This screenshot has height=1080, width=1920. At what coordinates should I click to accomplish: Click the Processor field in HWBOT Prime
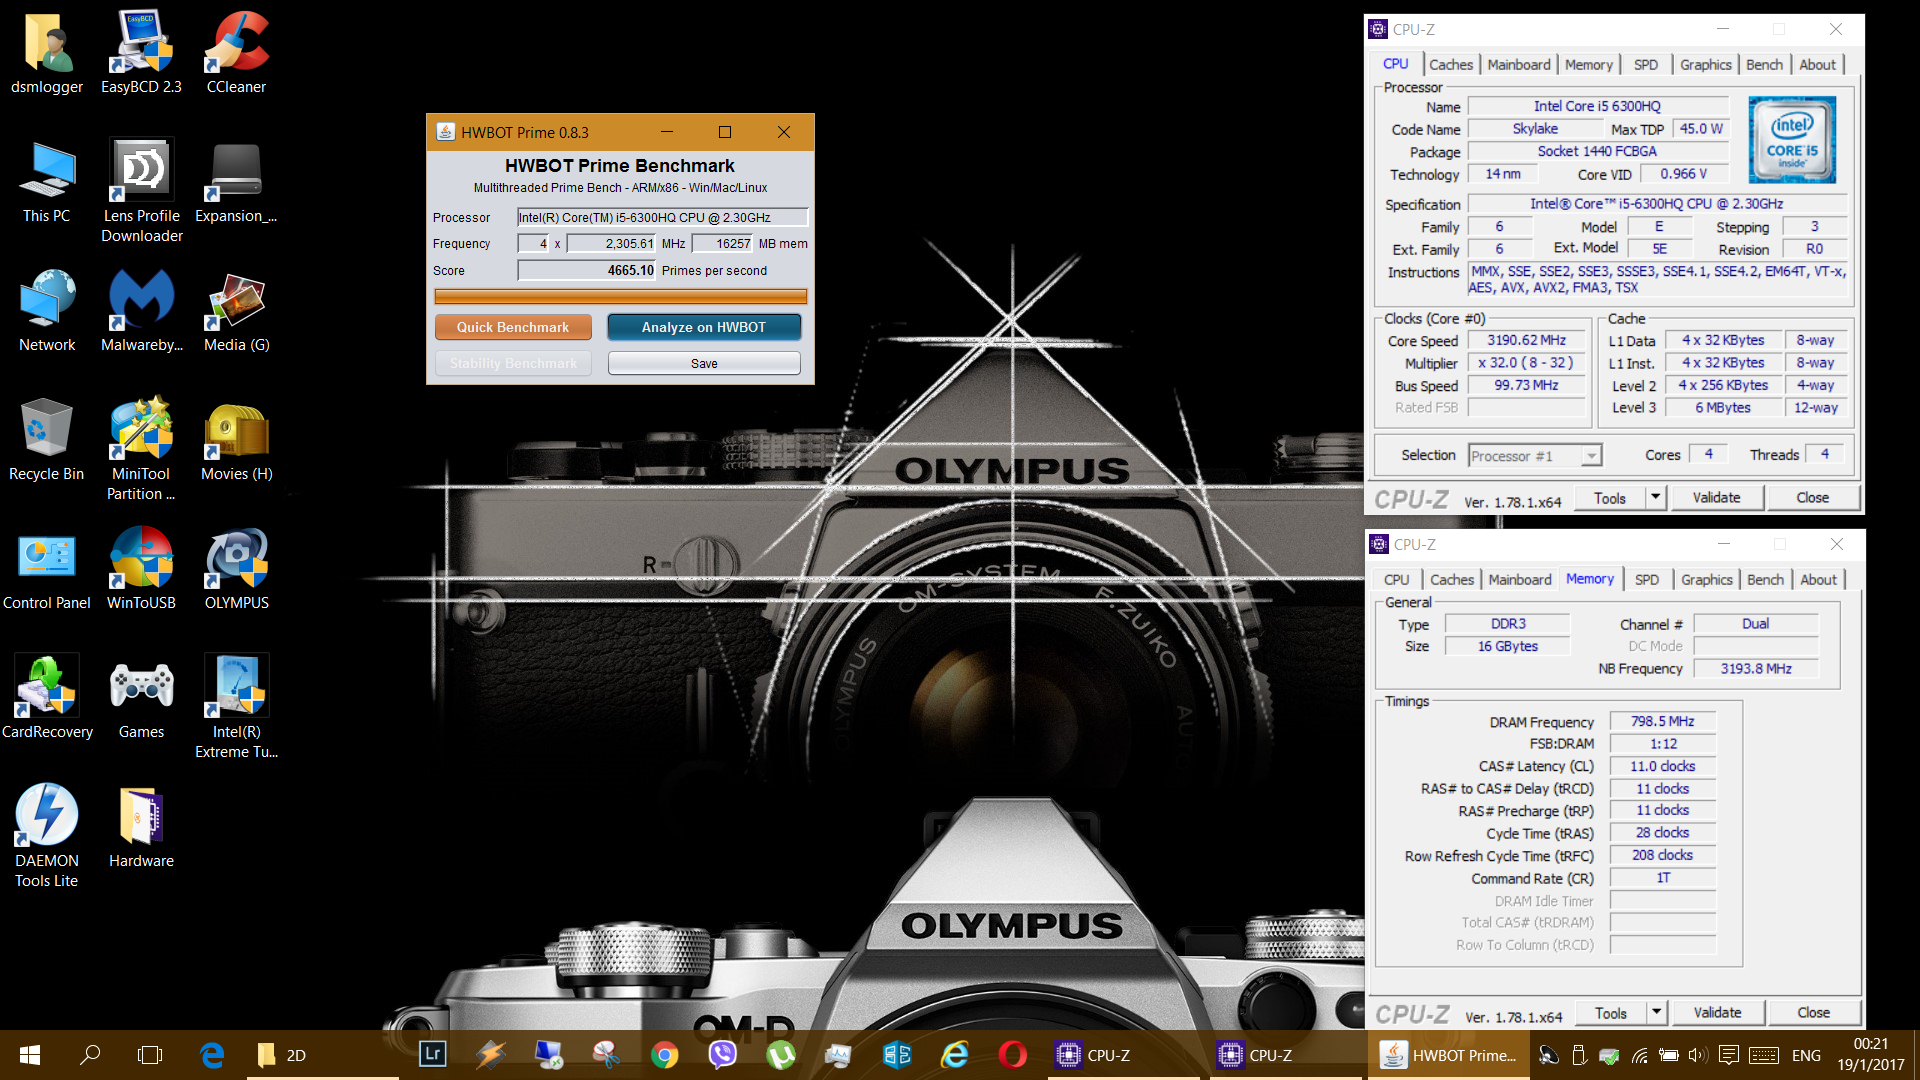[x=662, y=217]
